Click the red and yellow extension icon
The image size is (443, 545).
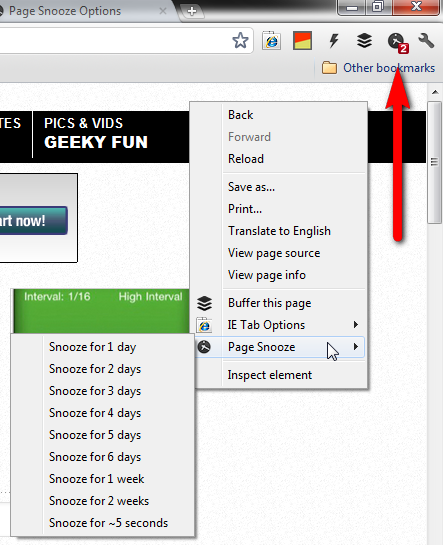(x=302, y=41)
